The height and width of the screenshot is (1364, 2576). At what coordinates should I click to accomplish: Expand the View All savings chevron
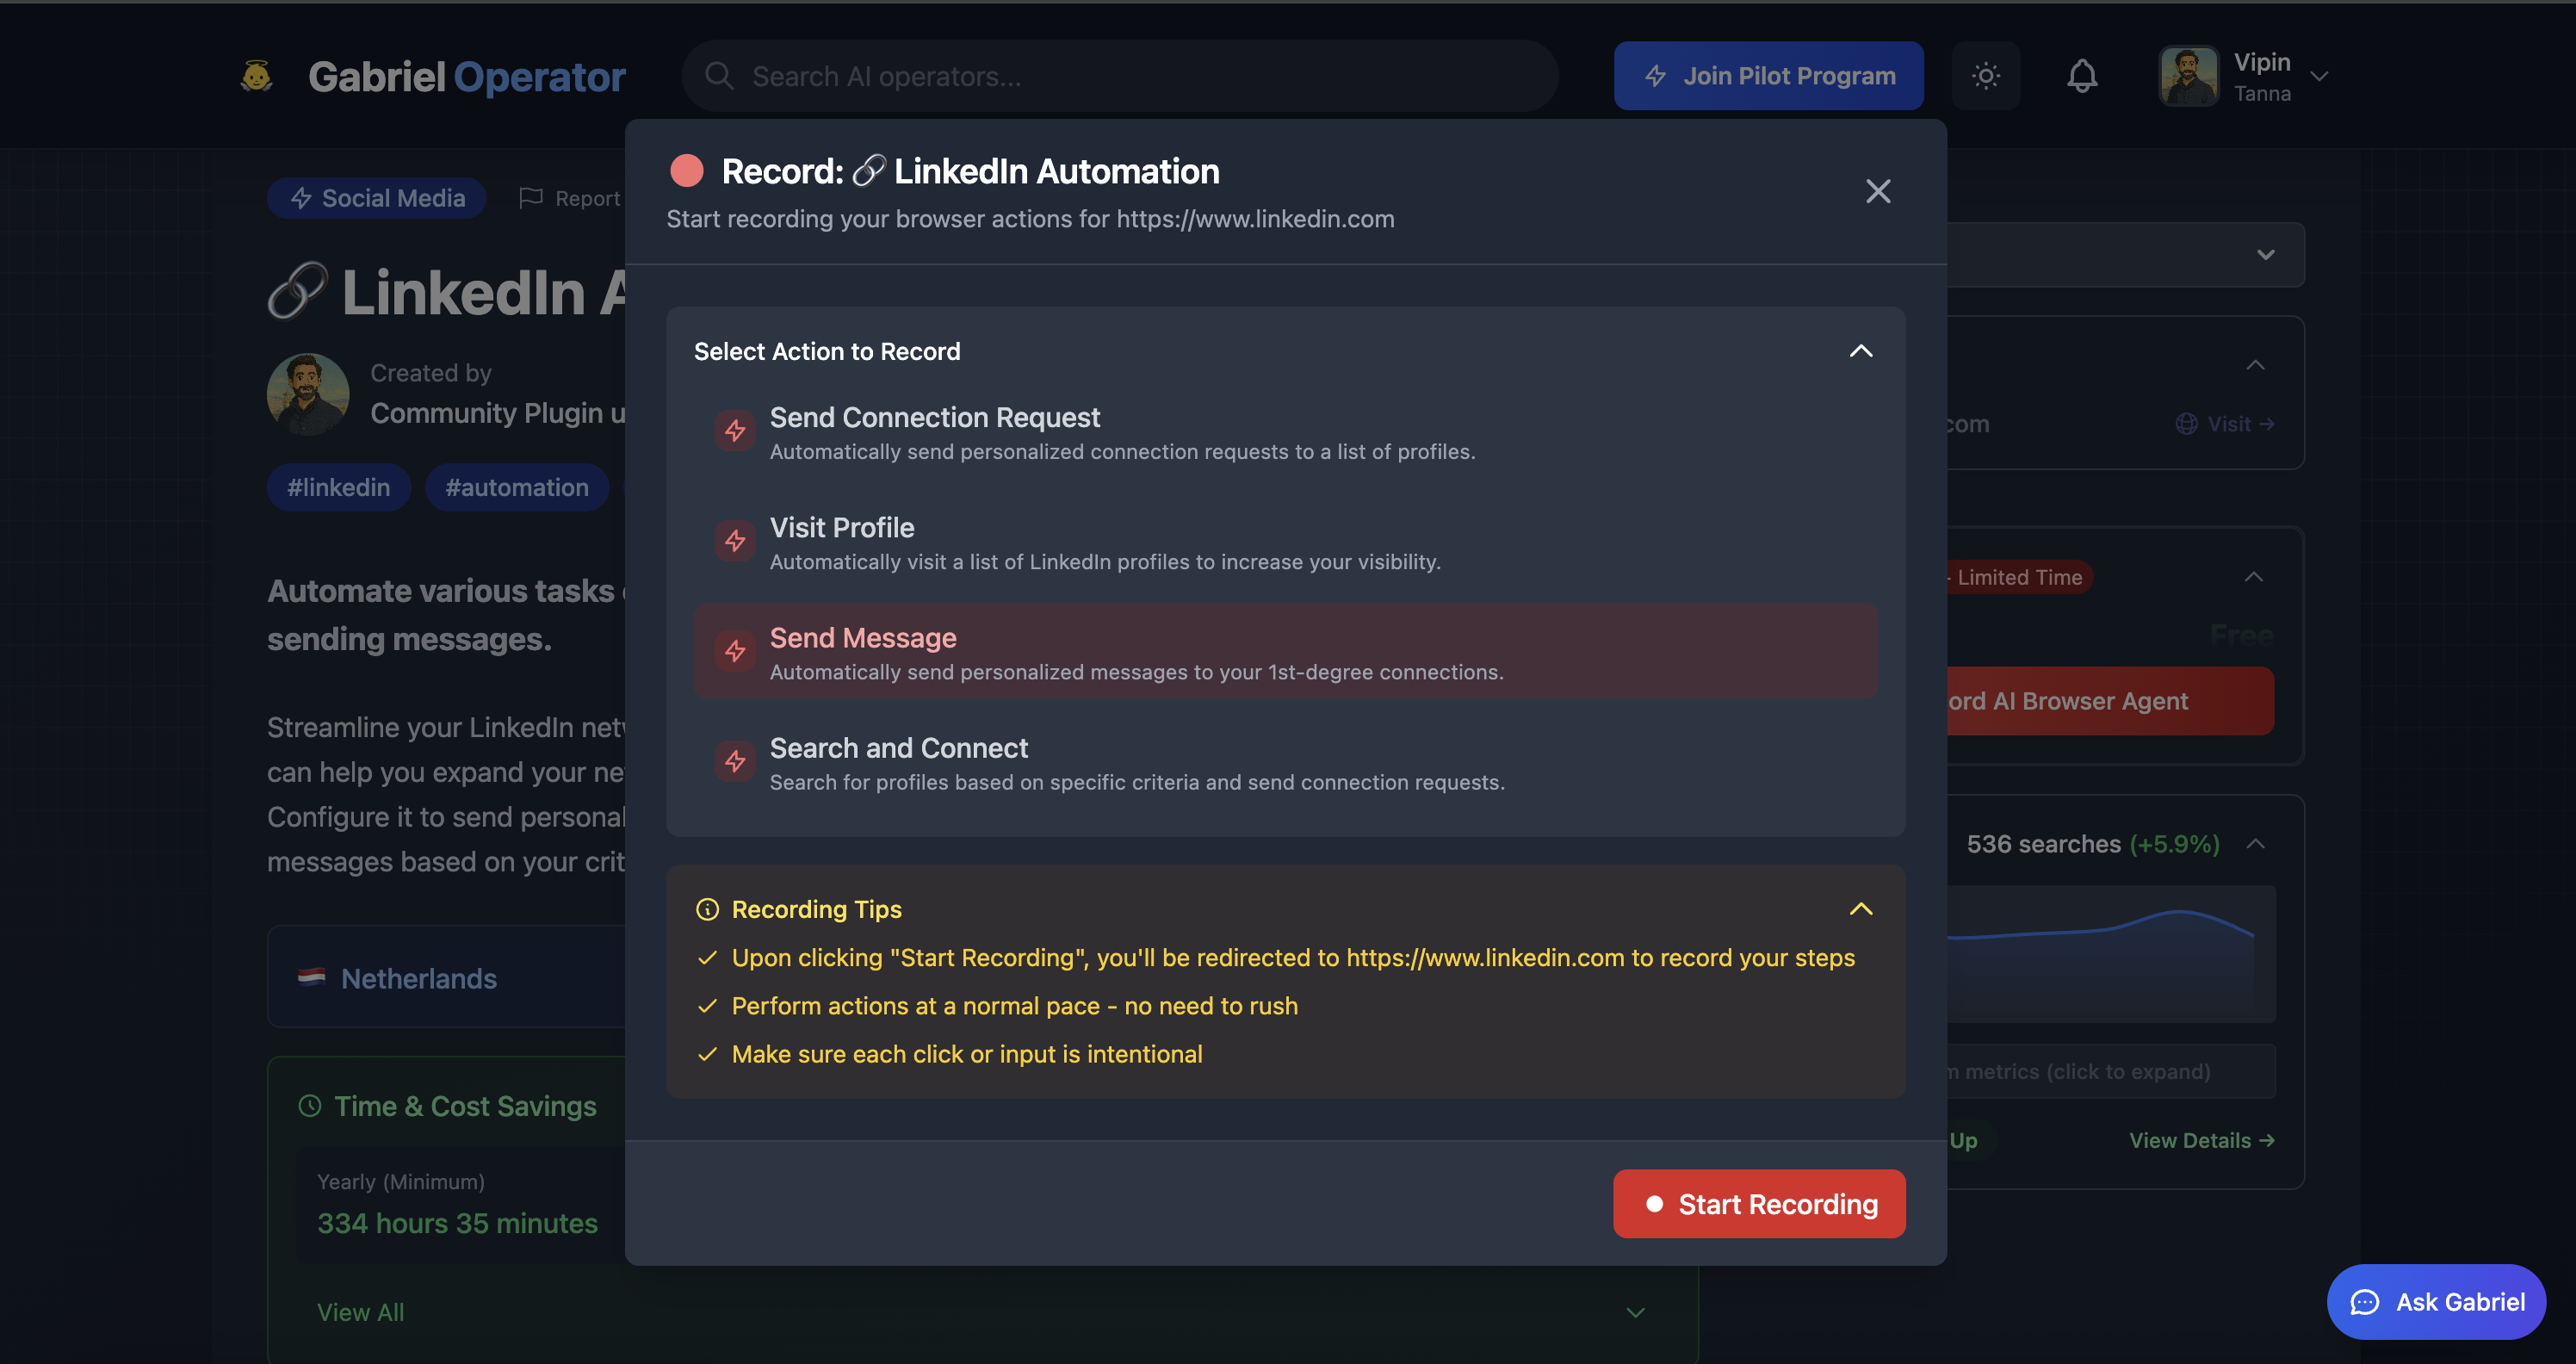tap(1635, 1312)
